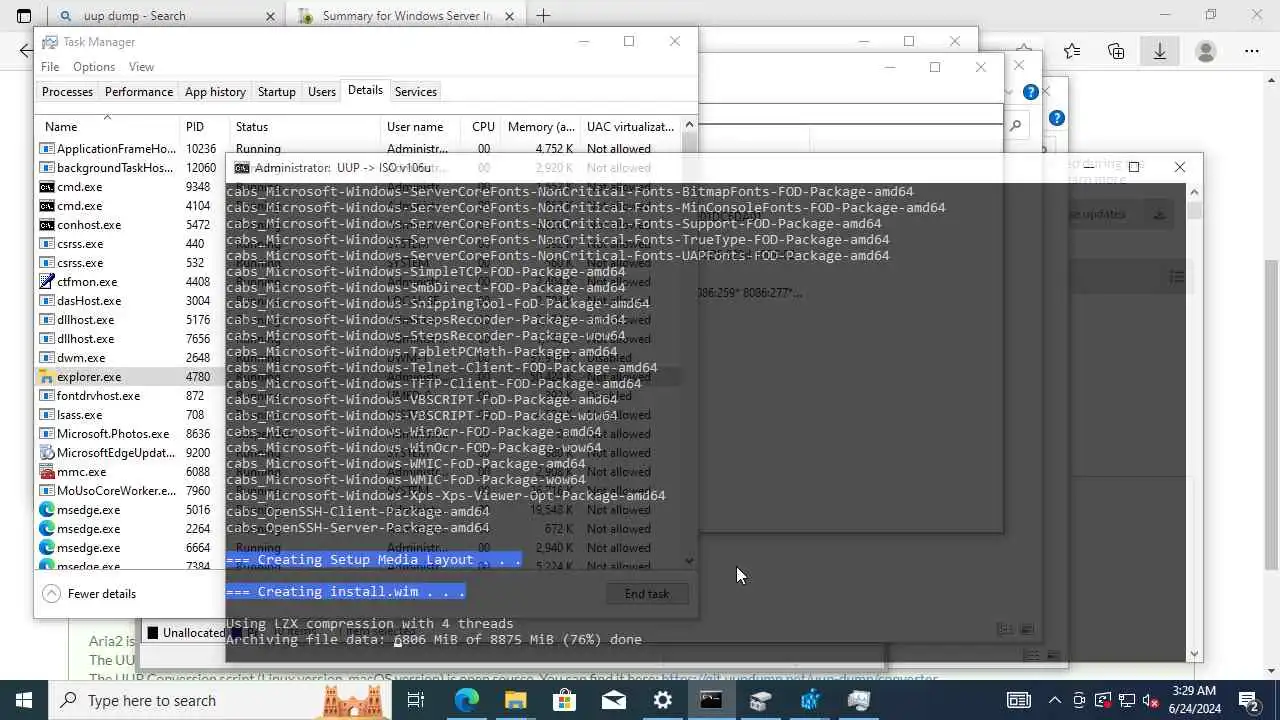The image size is (1280, 720).
Task: Select dasHost.exe process
Action: pyautogui.click(x=130, y=301)
